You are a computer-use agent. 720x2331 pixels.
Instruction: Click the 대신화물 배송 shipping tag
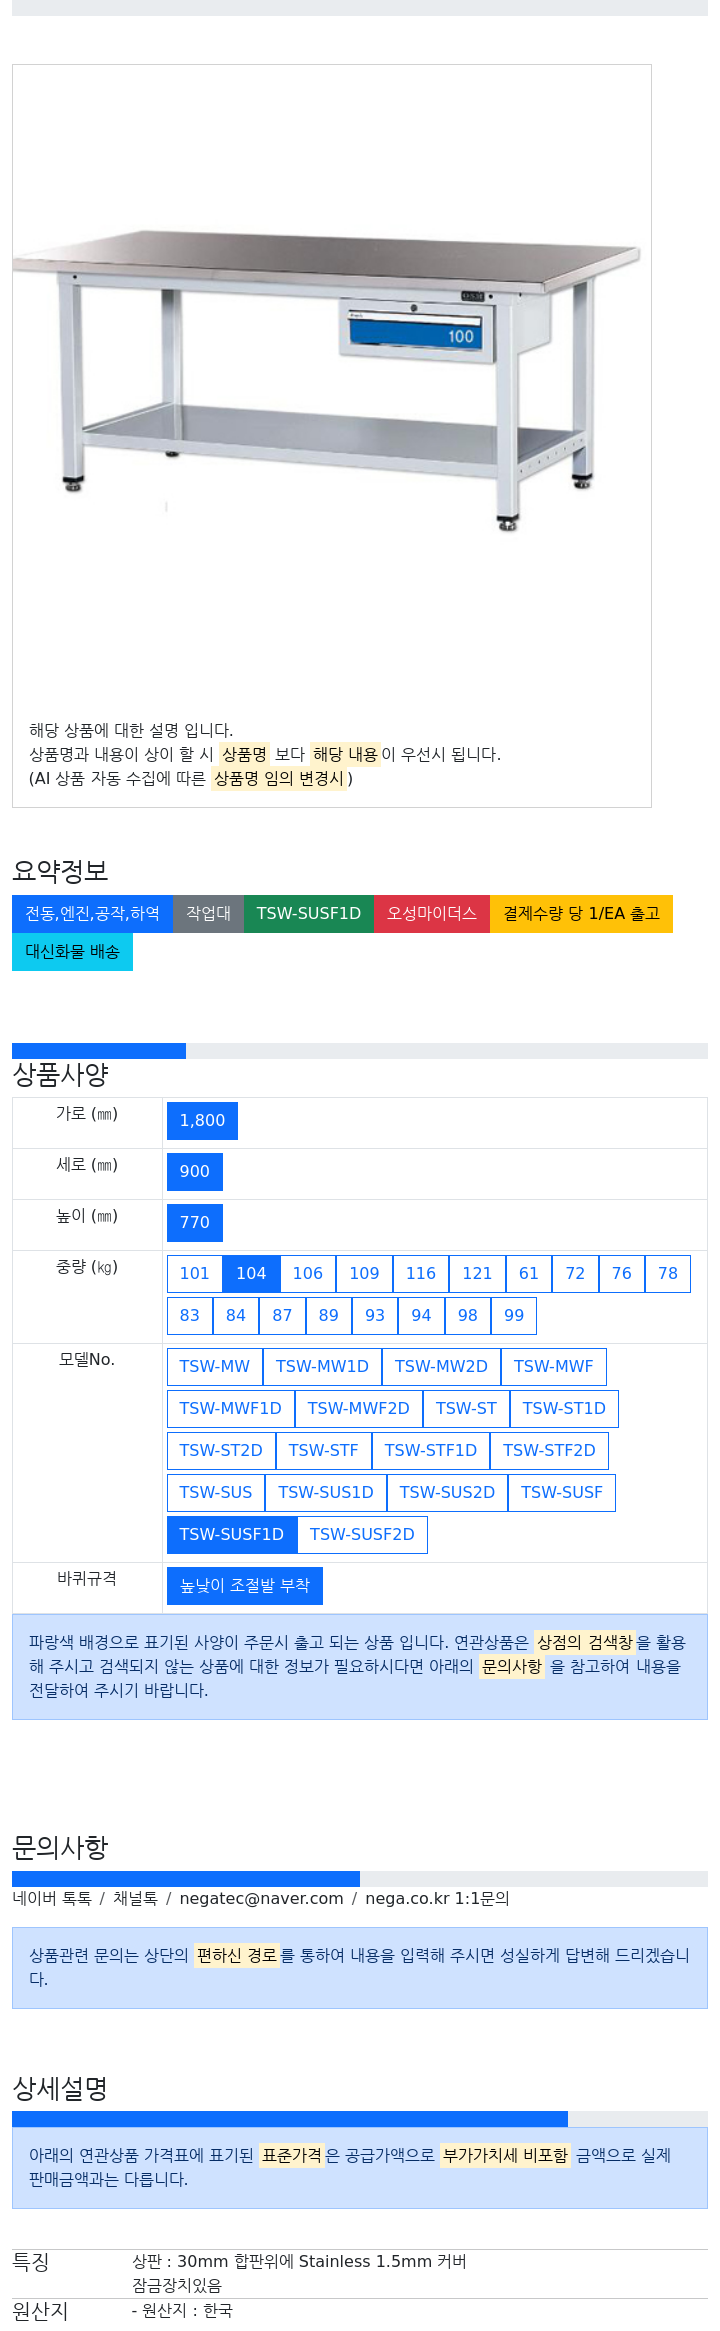72,951
